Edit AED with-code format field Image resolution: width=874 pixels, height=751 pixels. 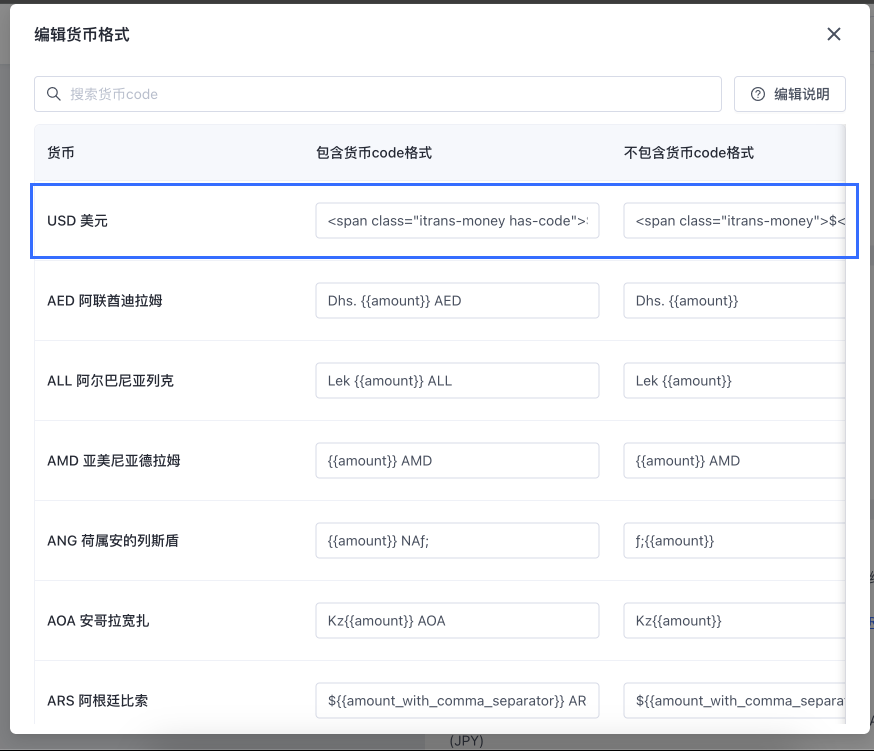point(457,301)
